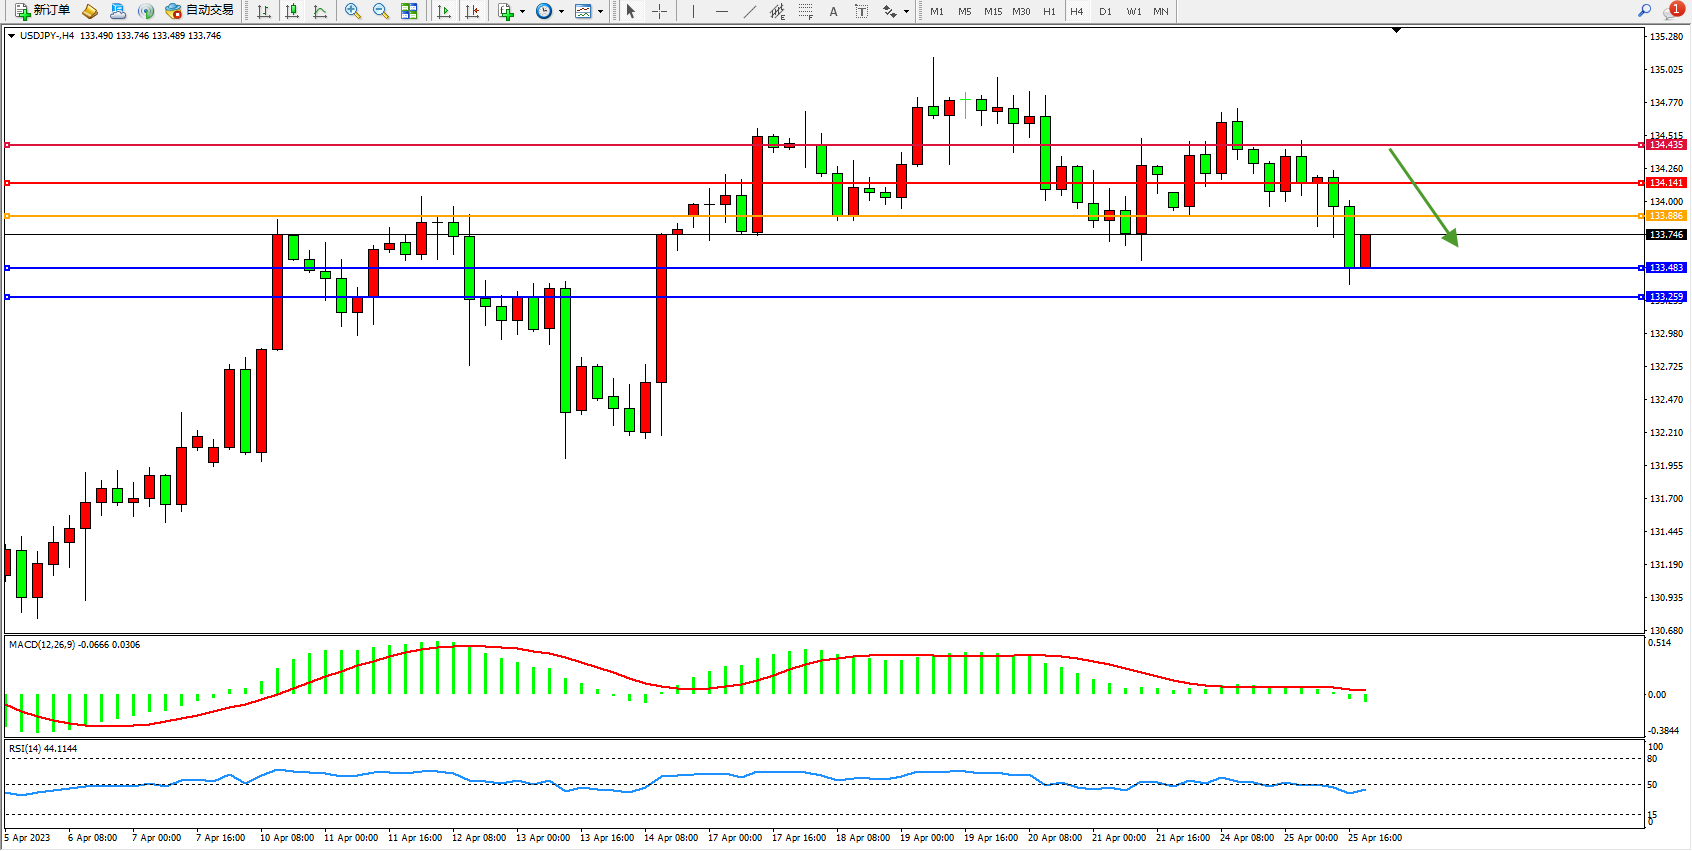Select the vertical line drawing tool
This screenshot has height=851, width=1692.
[693, 11]
